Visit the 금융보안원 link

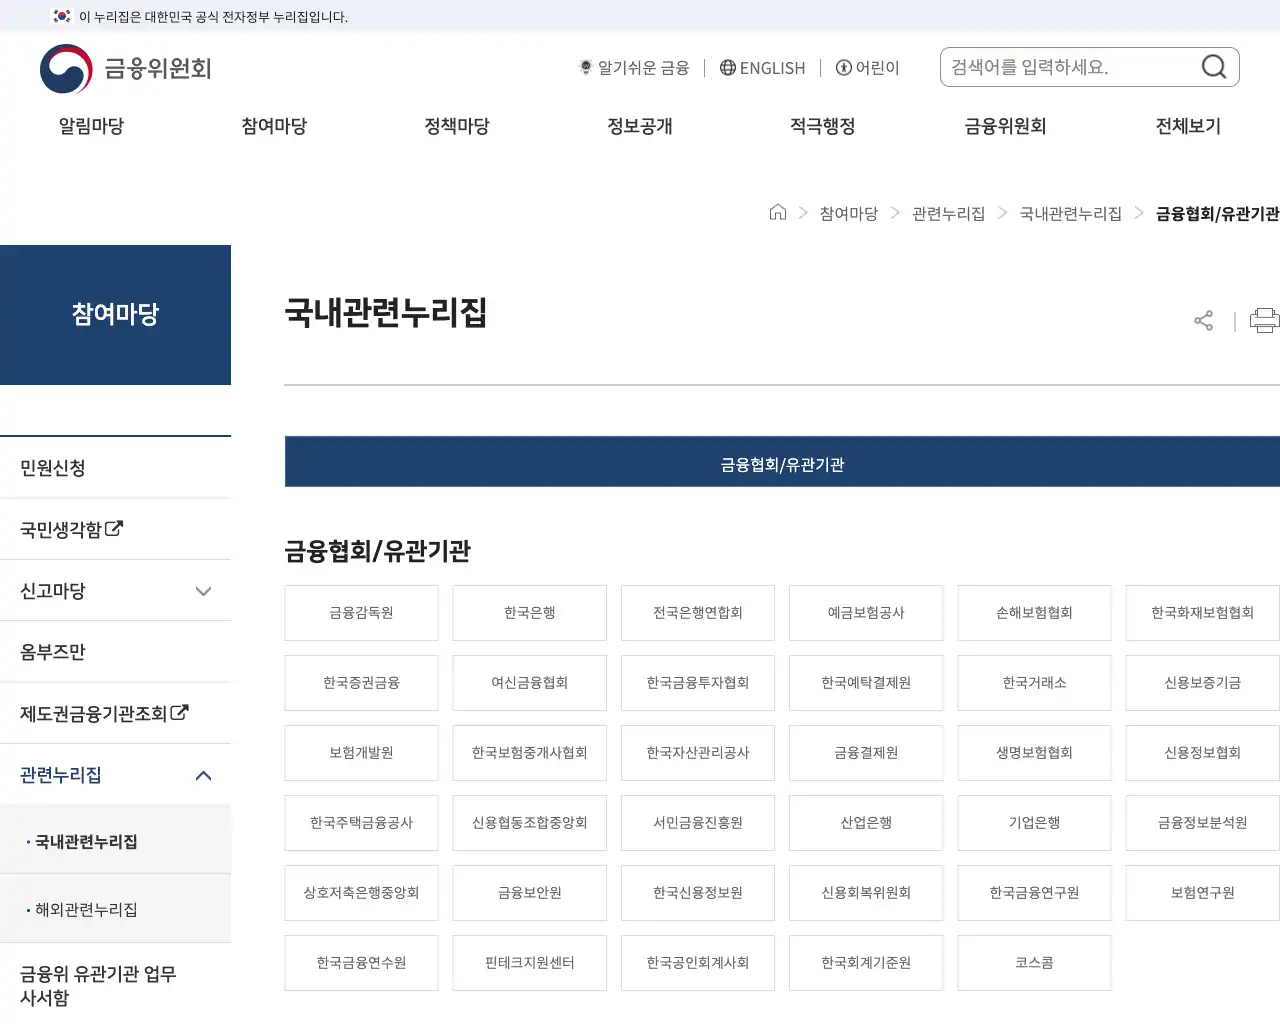pos(530,893)
